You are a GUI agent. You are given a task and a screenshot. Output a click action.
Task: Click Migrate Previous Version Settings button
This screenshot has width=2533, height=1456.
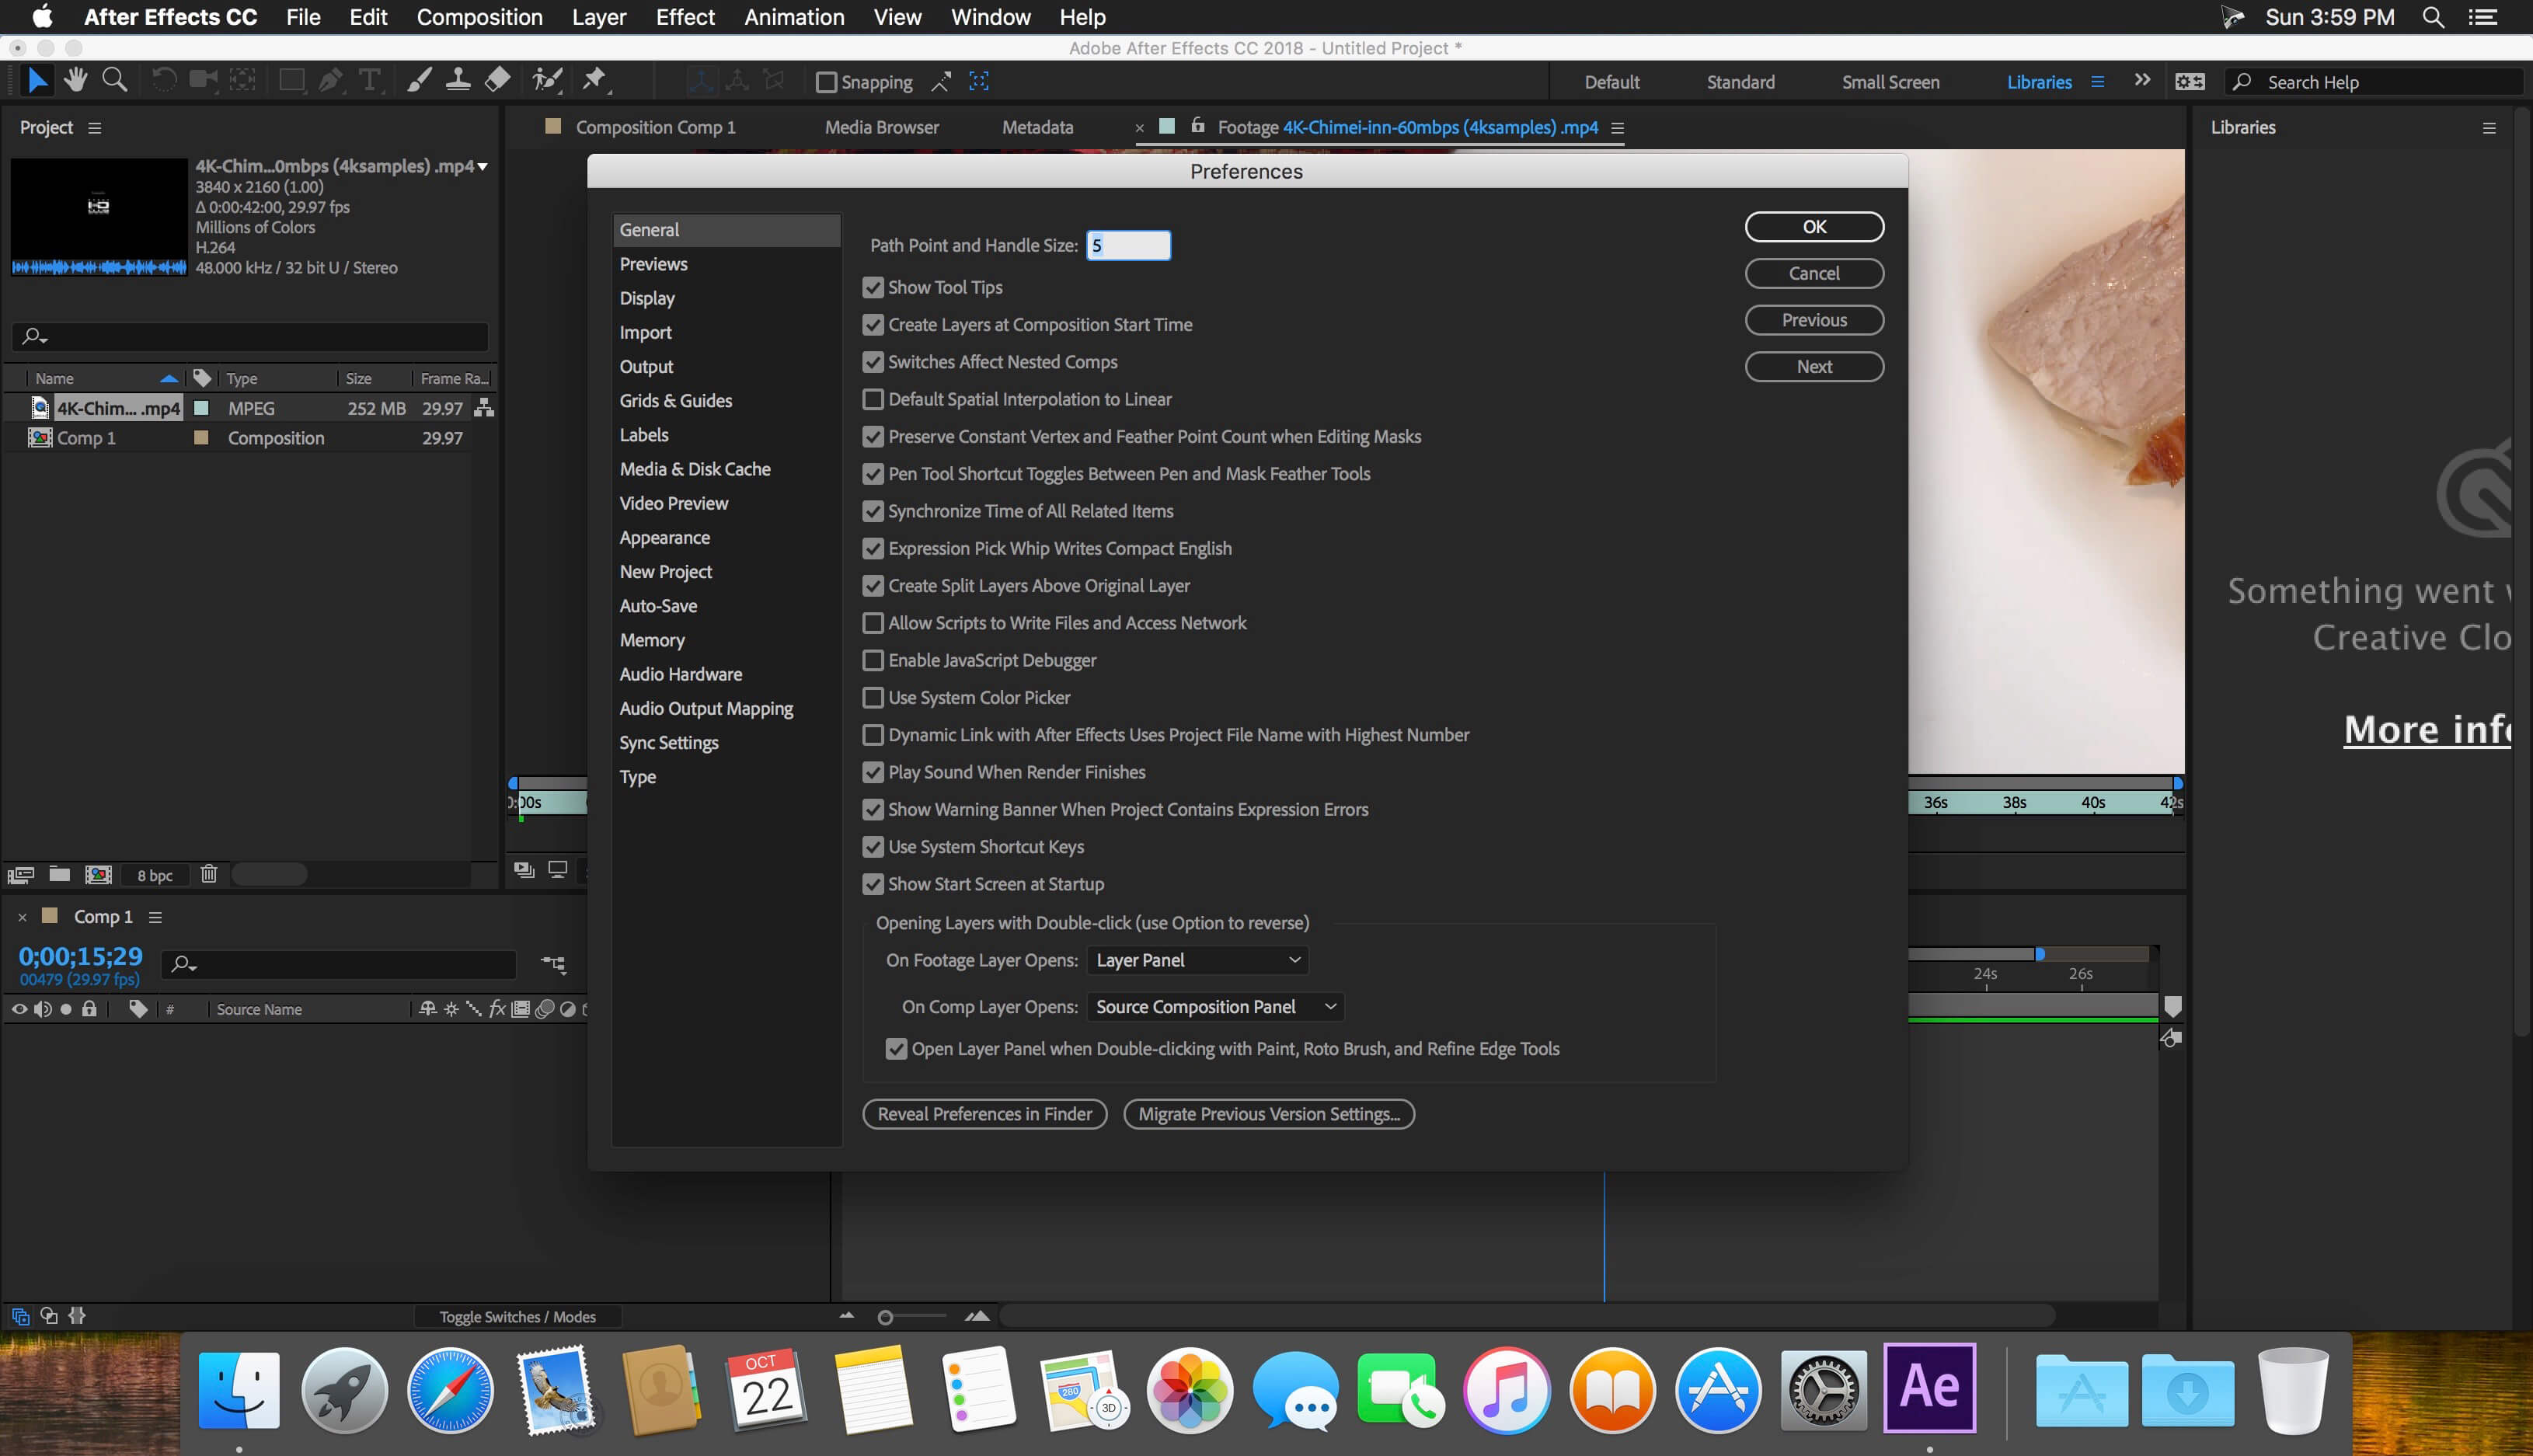(1266, 1113)
